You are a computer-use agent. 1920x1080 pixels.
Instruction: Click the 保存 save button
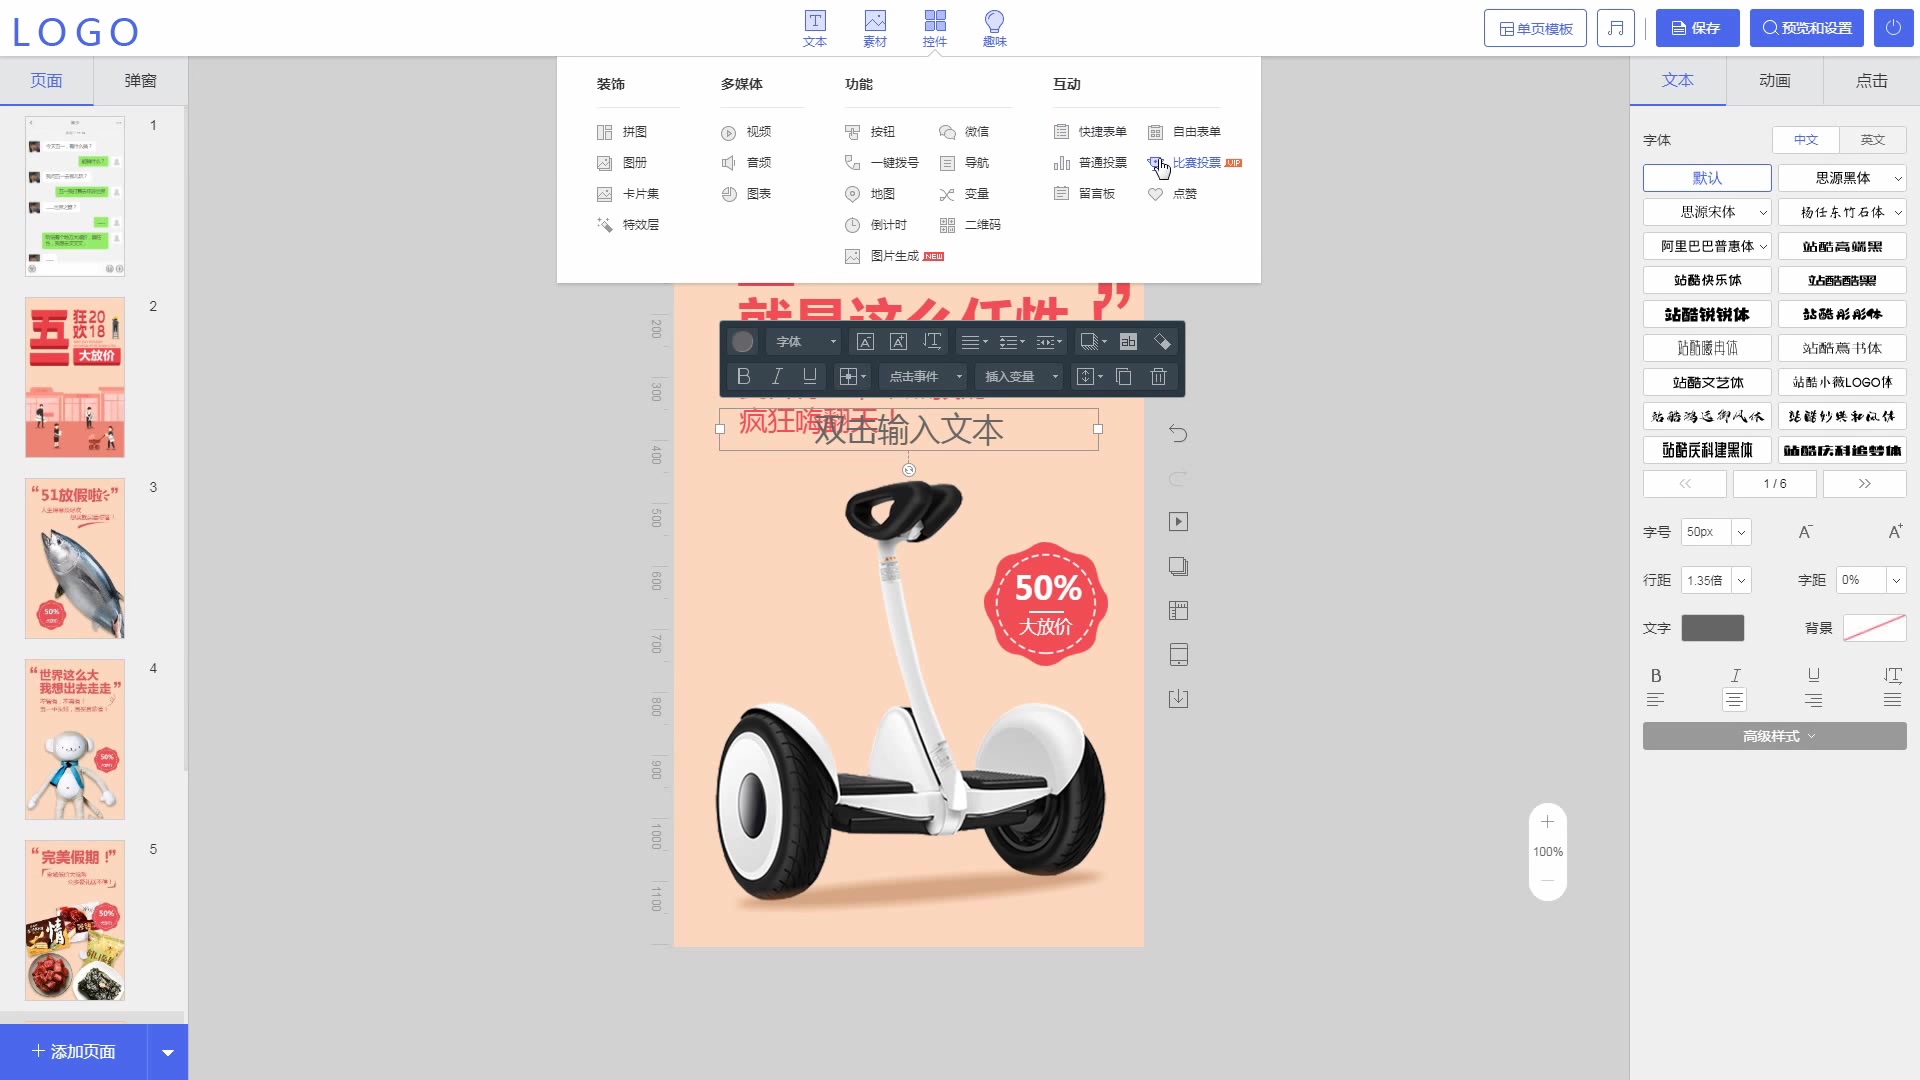[x=1697, y=28]
